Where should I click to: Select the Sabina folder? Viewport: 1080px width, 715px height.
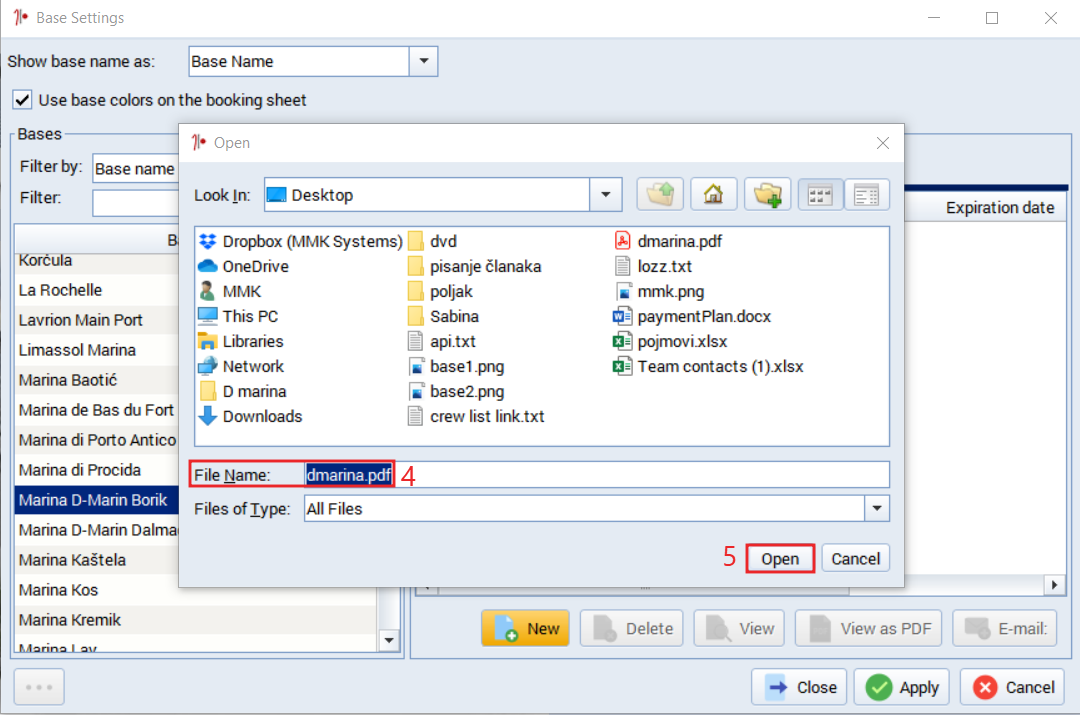click(x=444, y=316)
